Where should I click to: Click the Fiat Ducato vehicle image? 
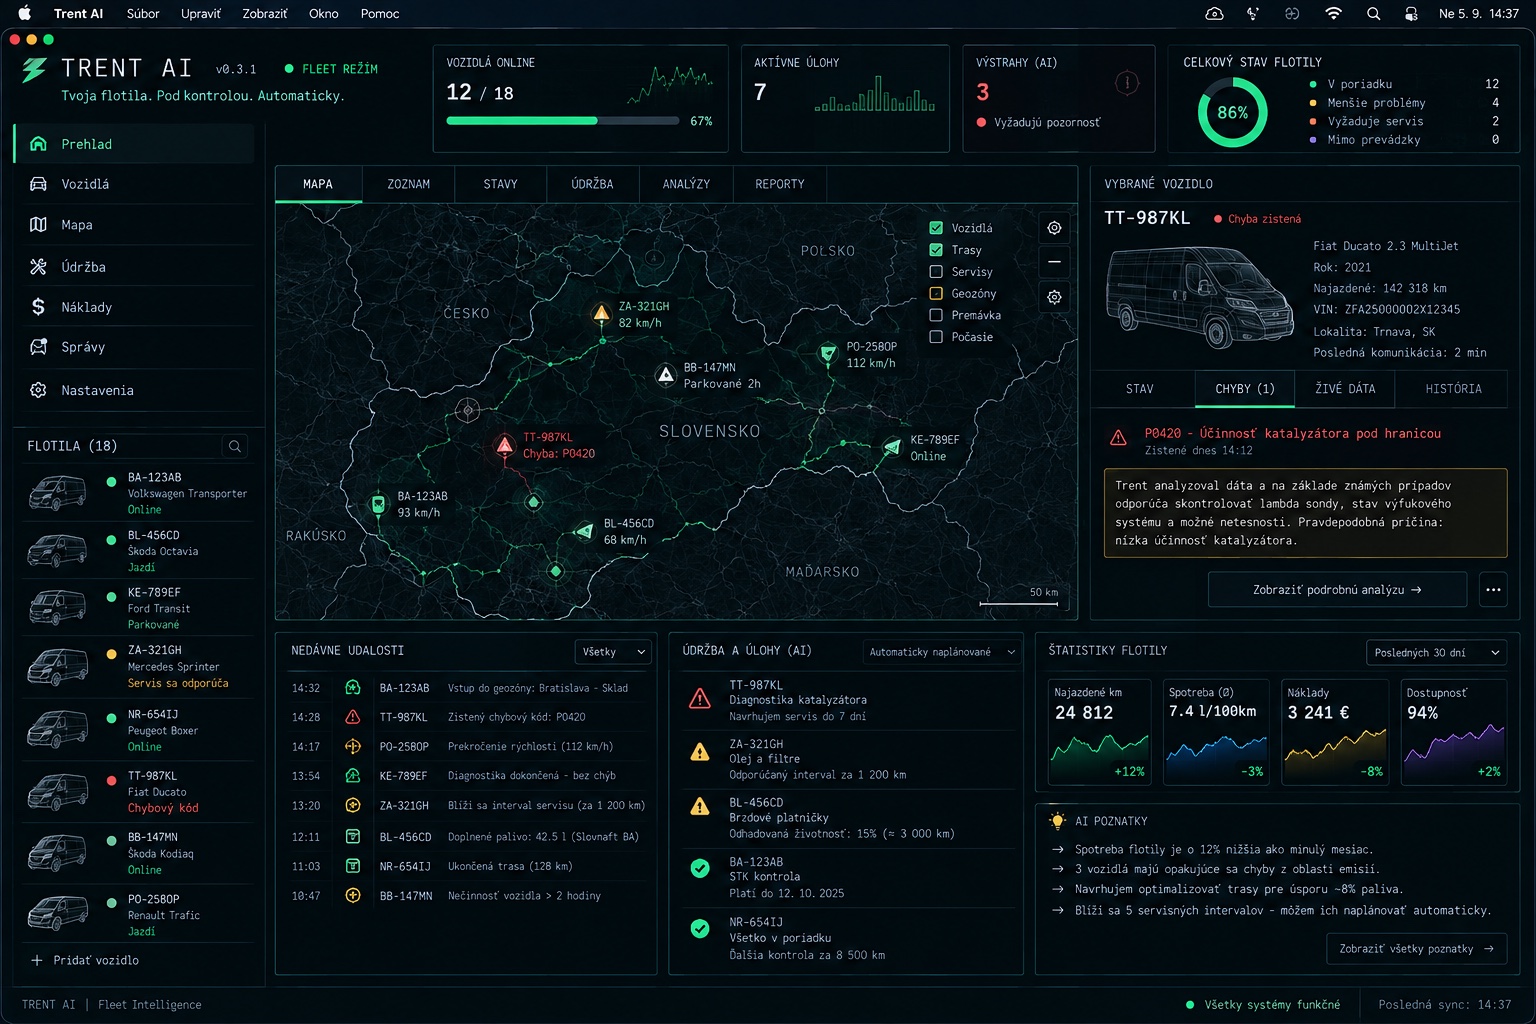1199,297
